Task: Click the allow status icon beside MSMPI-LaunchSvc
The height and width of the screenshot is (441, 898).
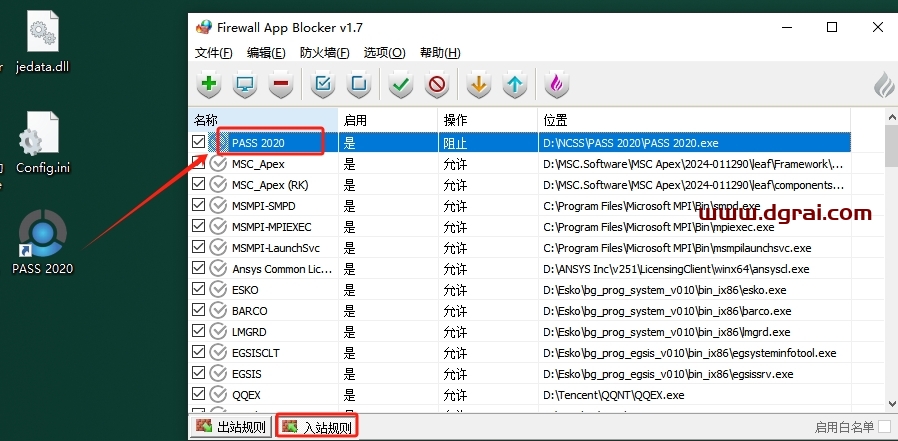Action: click(218, 248)
